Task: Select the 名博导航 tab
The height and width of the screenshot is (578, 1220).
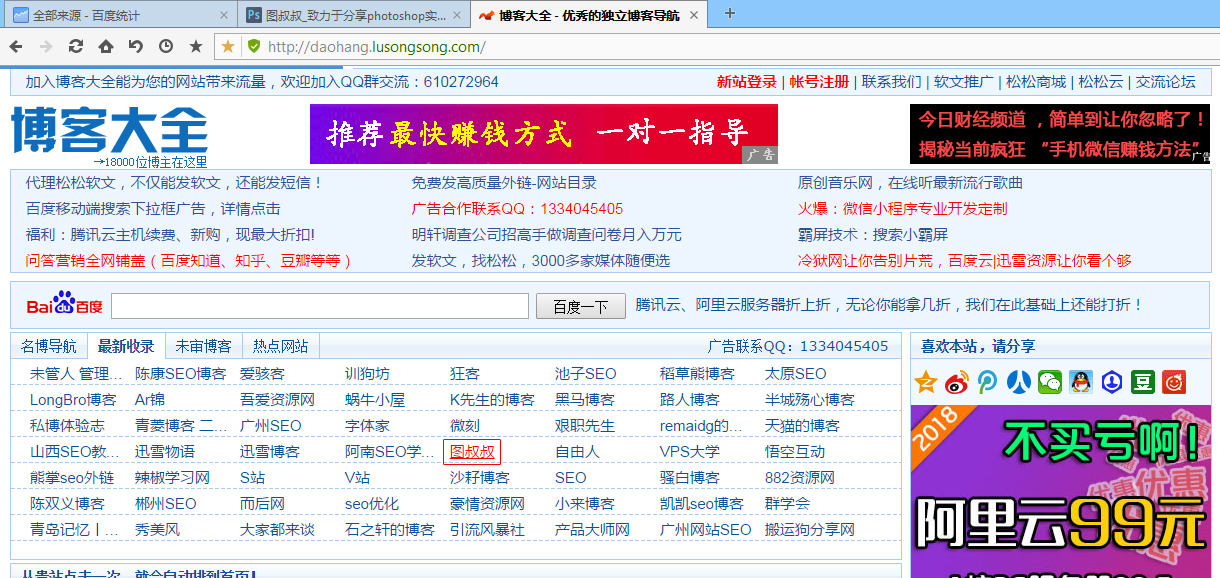Action: tap(49, 346)
